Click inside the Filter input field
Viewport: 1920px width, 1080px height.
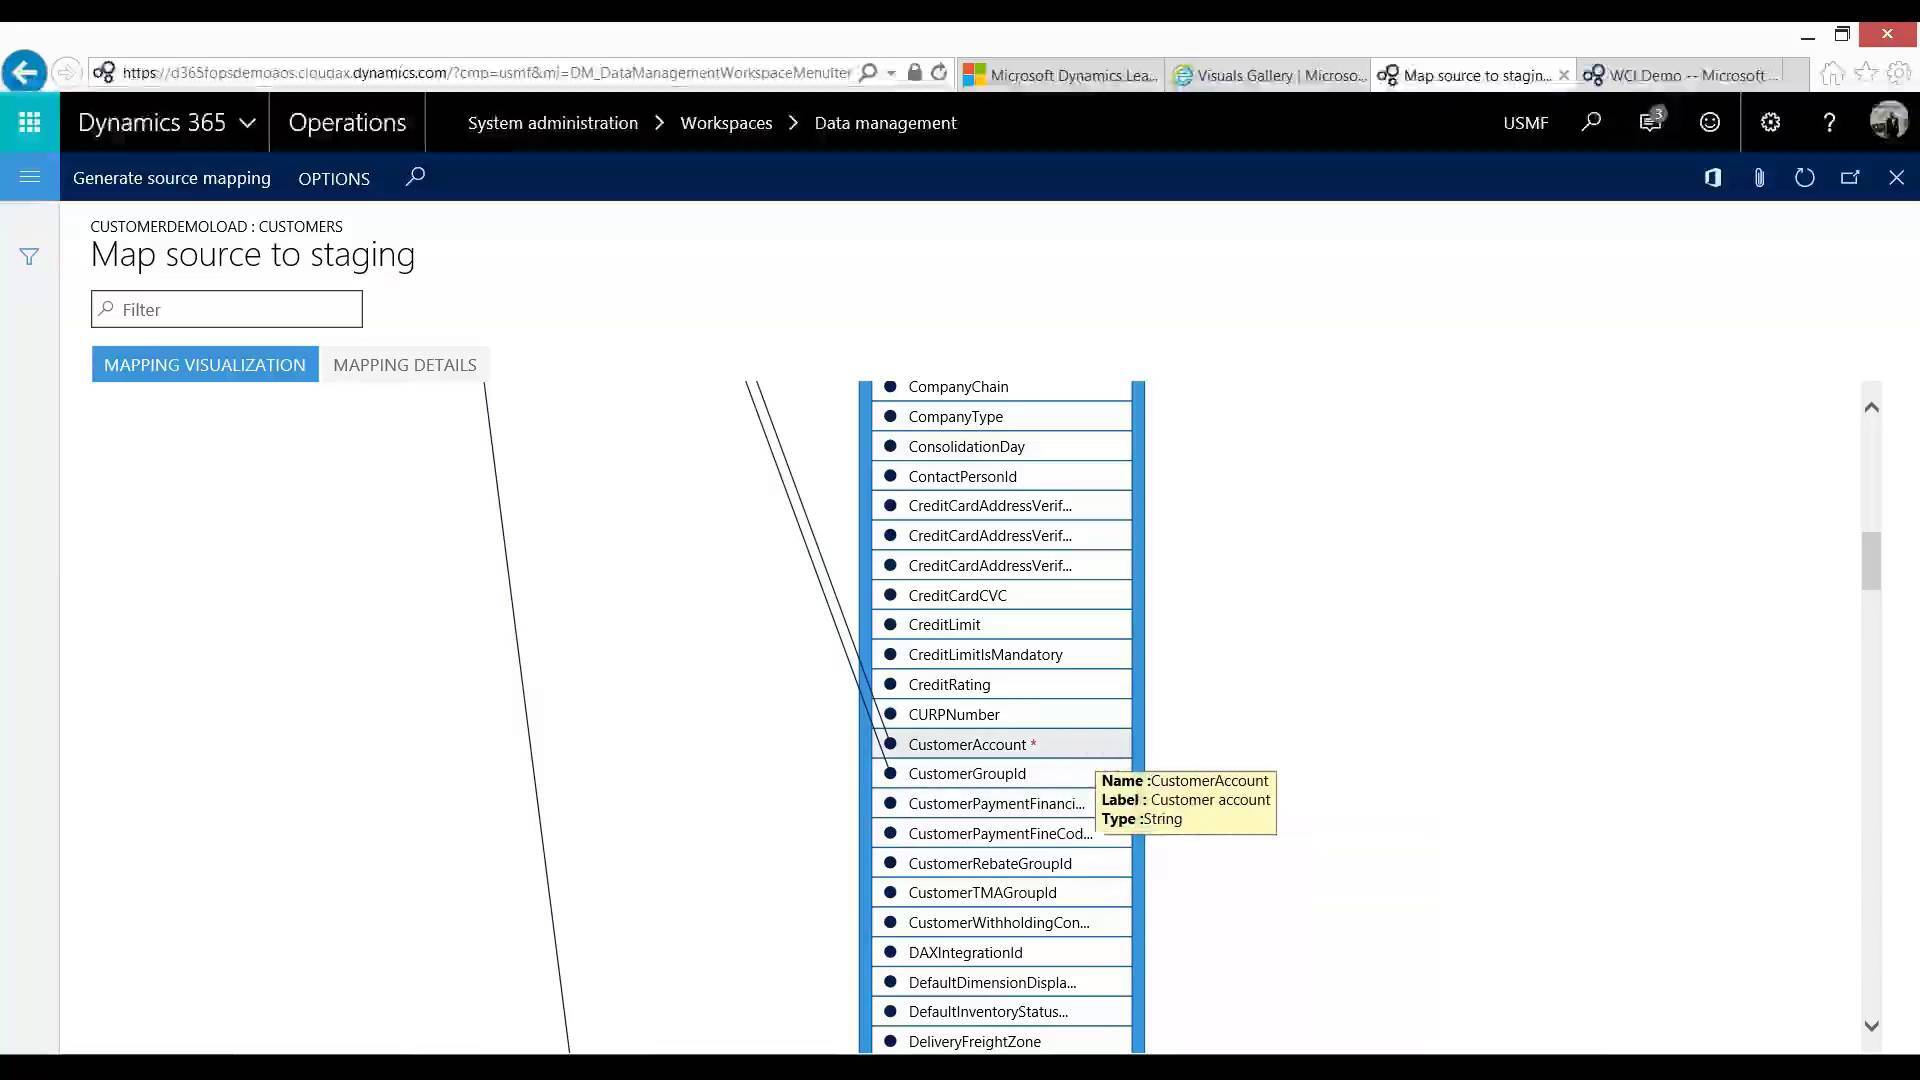click(x=226, y=309)
